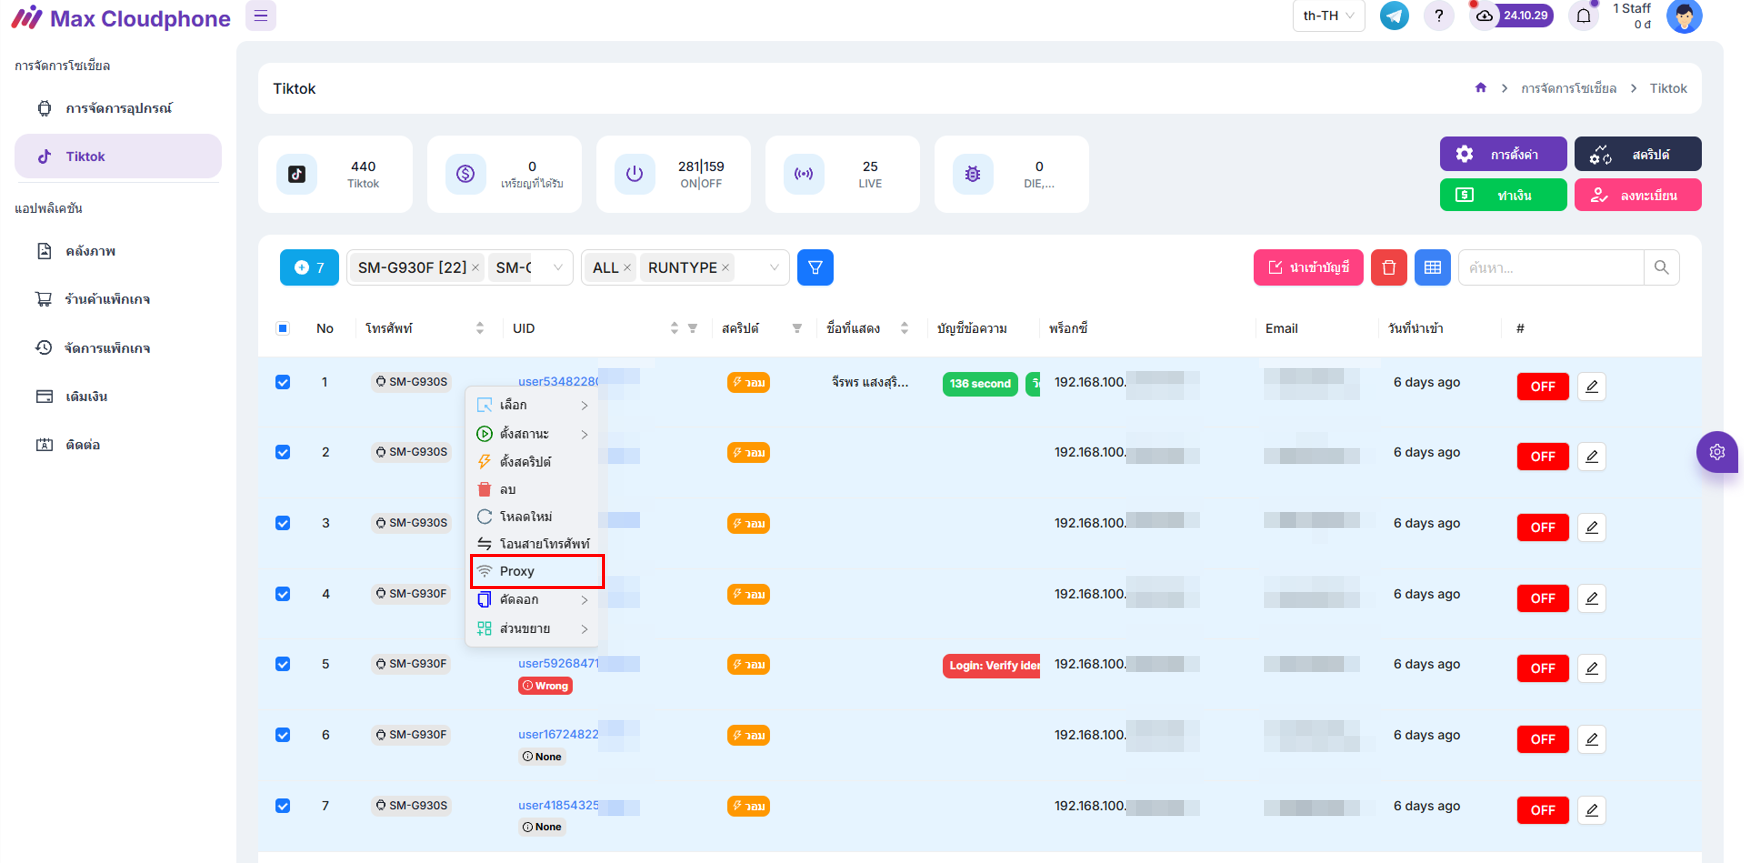
Task: Click the home breadcrumb icon
Action: click(1480, 88)
